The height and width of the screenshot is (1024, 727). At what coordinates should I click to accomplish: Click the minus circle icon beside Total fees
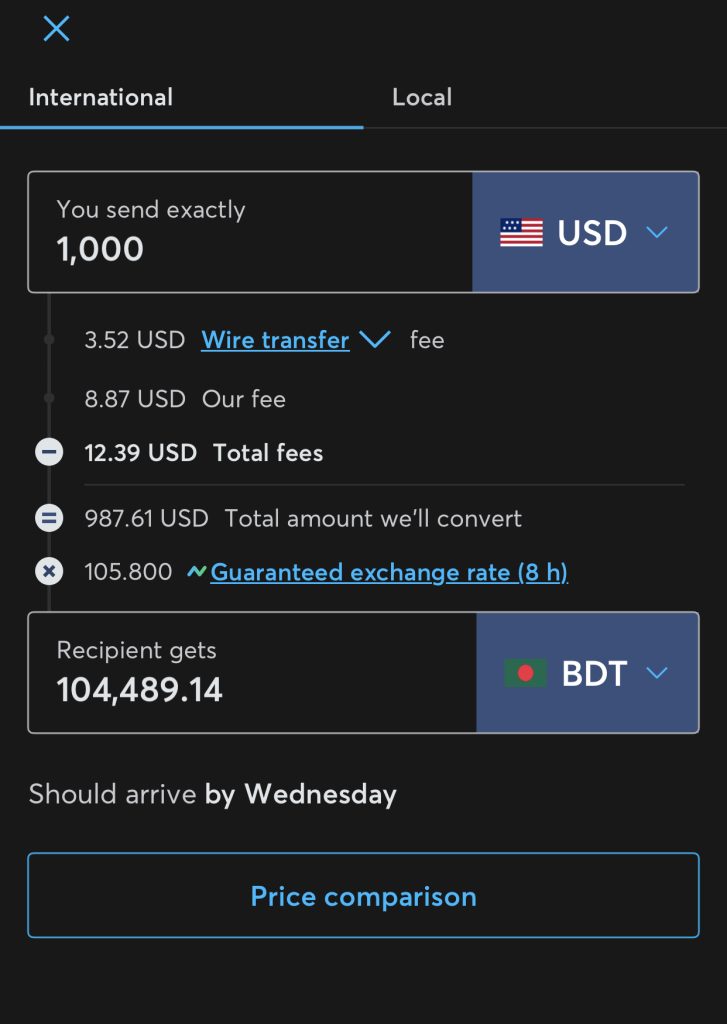tap(48, 453)
